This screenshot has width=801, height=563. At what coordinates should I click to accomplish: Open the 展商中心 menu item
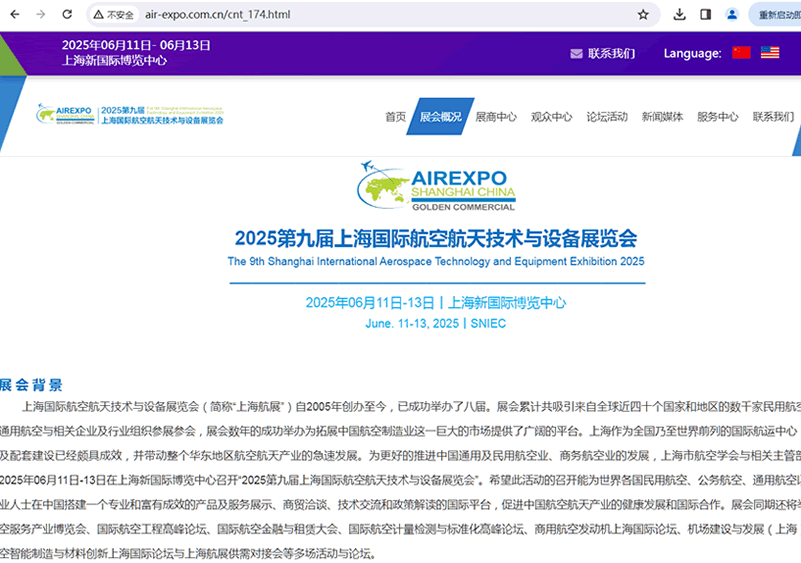(x=496, y=117)
